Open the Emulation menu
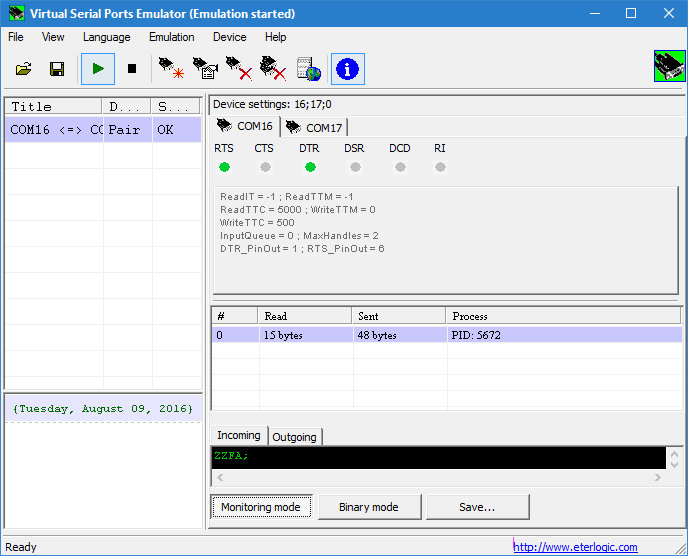This screenshot has width=688, height=556. click(172, 37)
